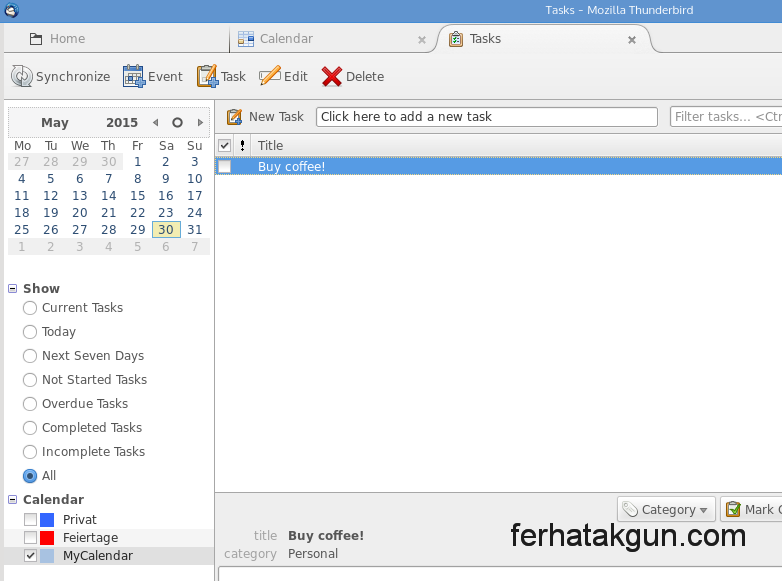Click the Personal category value
This screenshot has height=581, width=782.
(313, 554)
